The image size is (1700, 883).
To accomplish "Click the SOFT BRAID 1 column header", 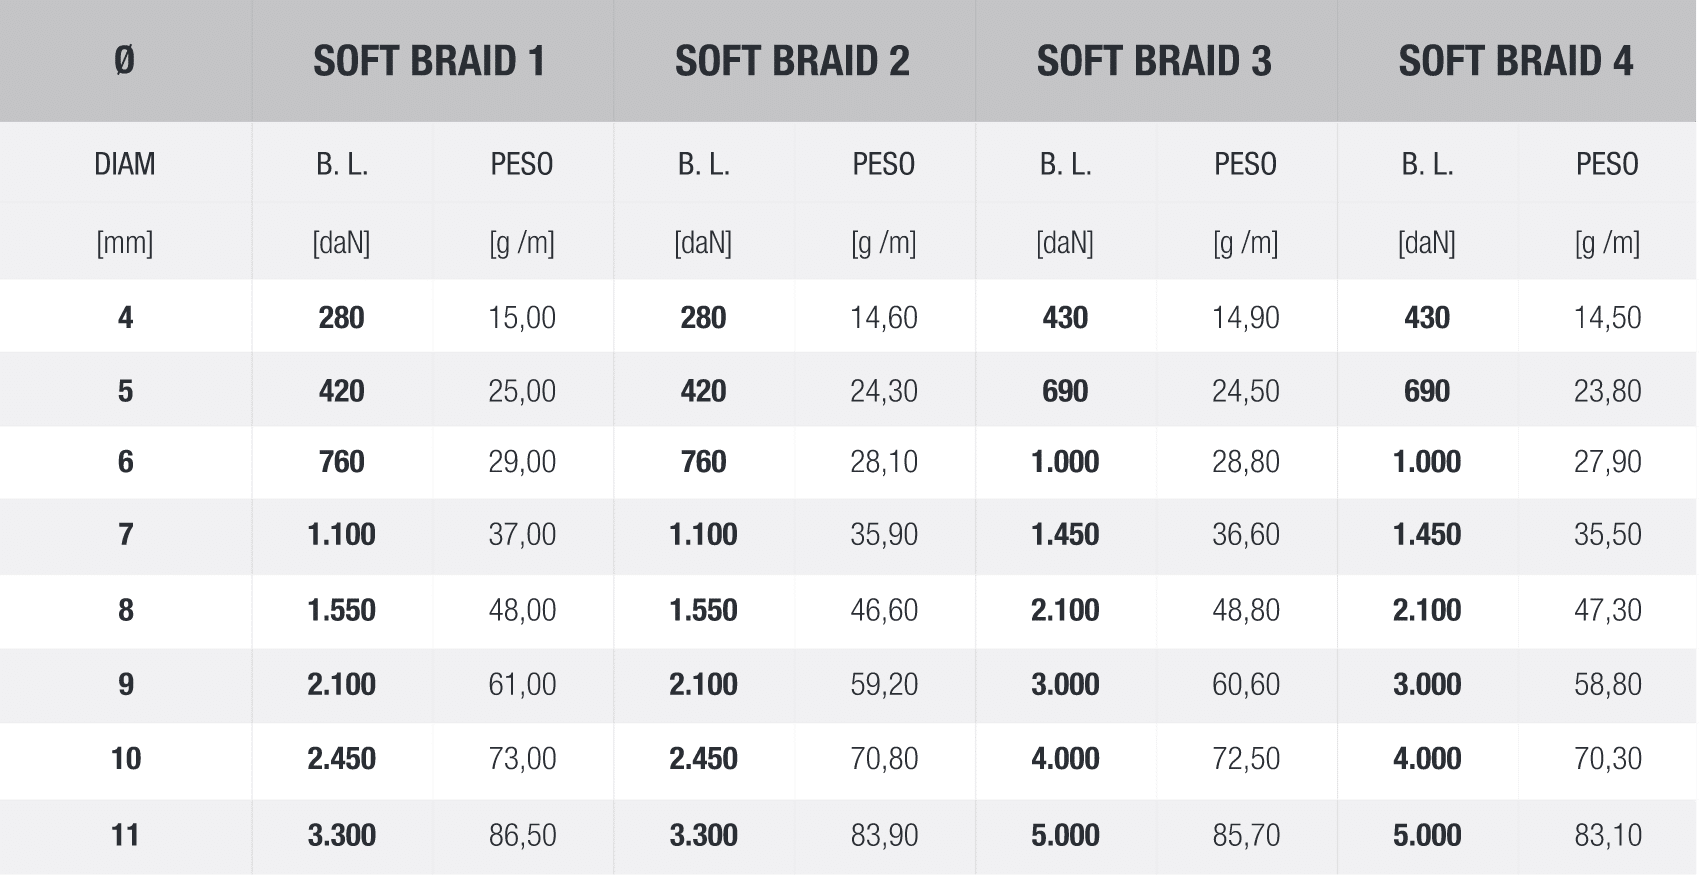I will [430, 61].
